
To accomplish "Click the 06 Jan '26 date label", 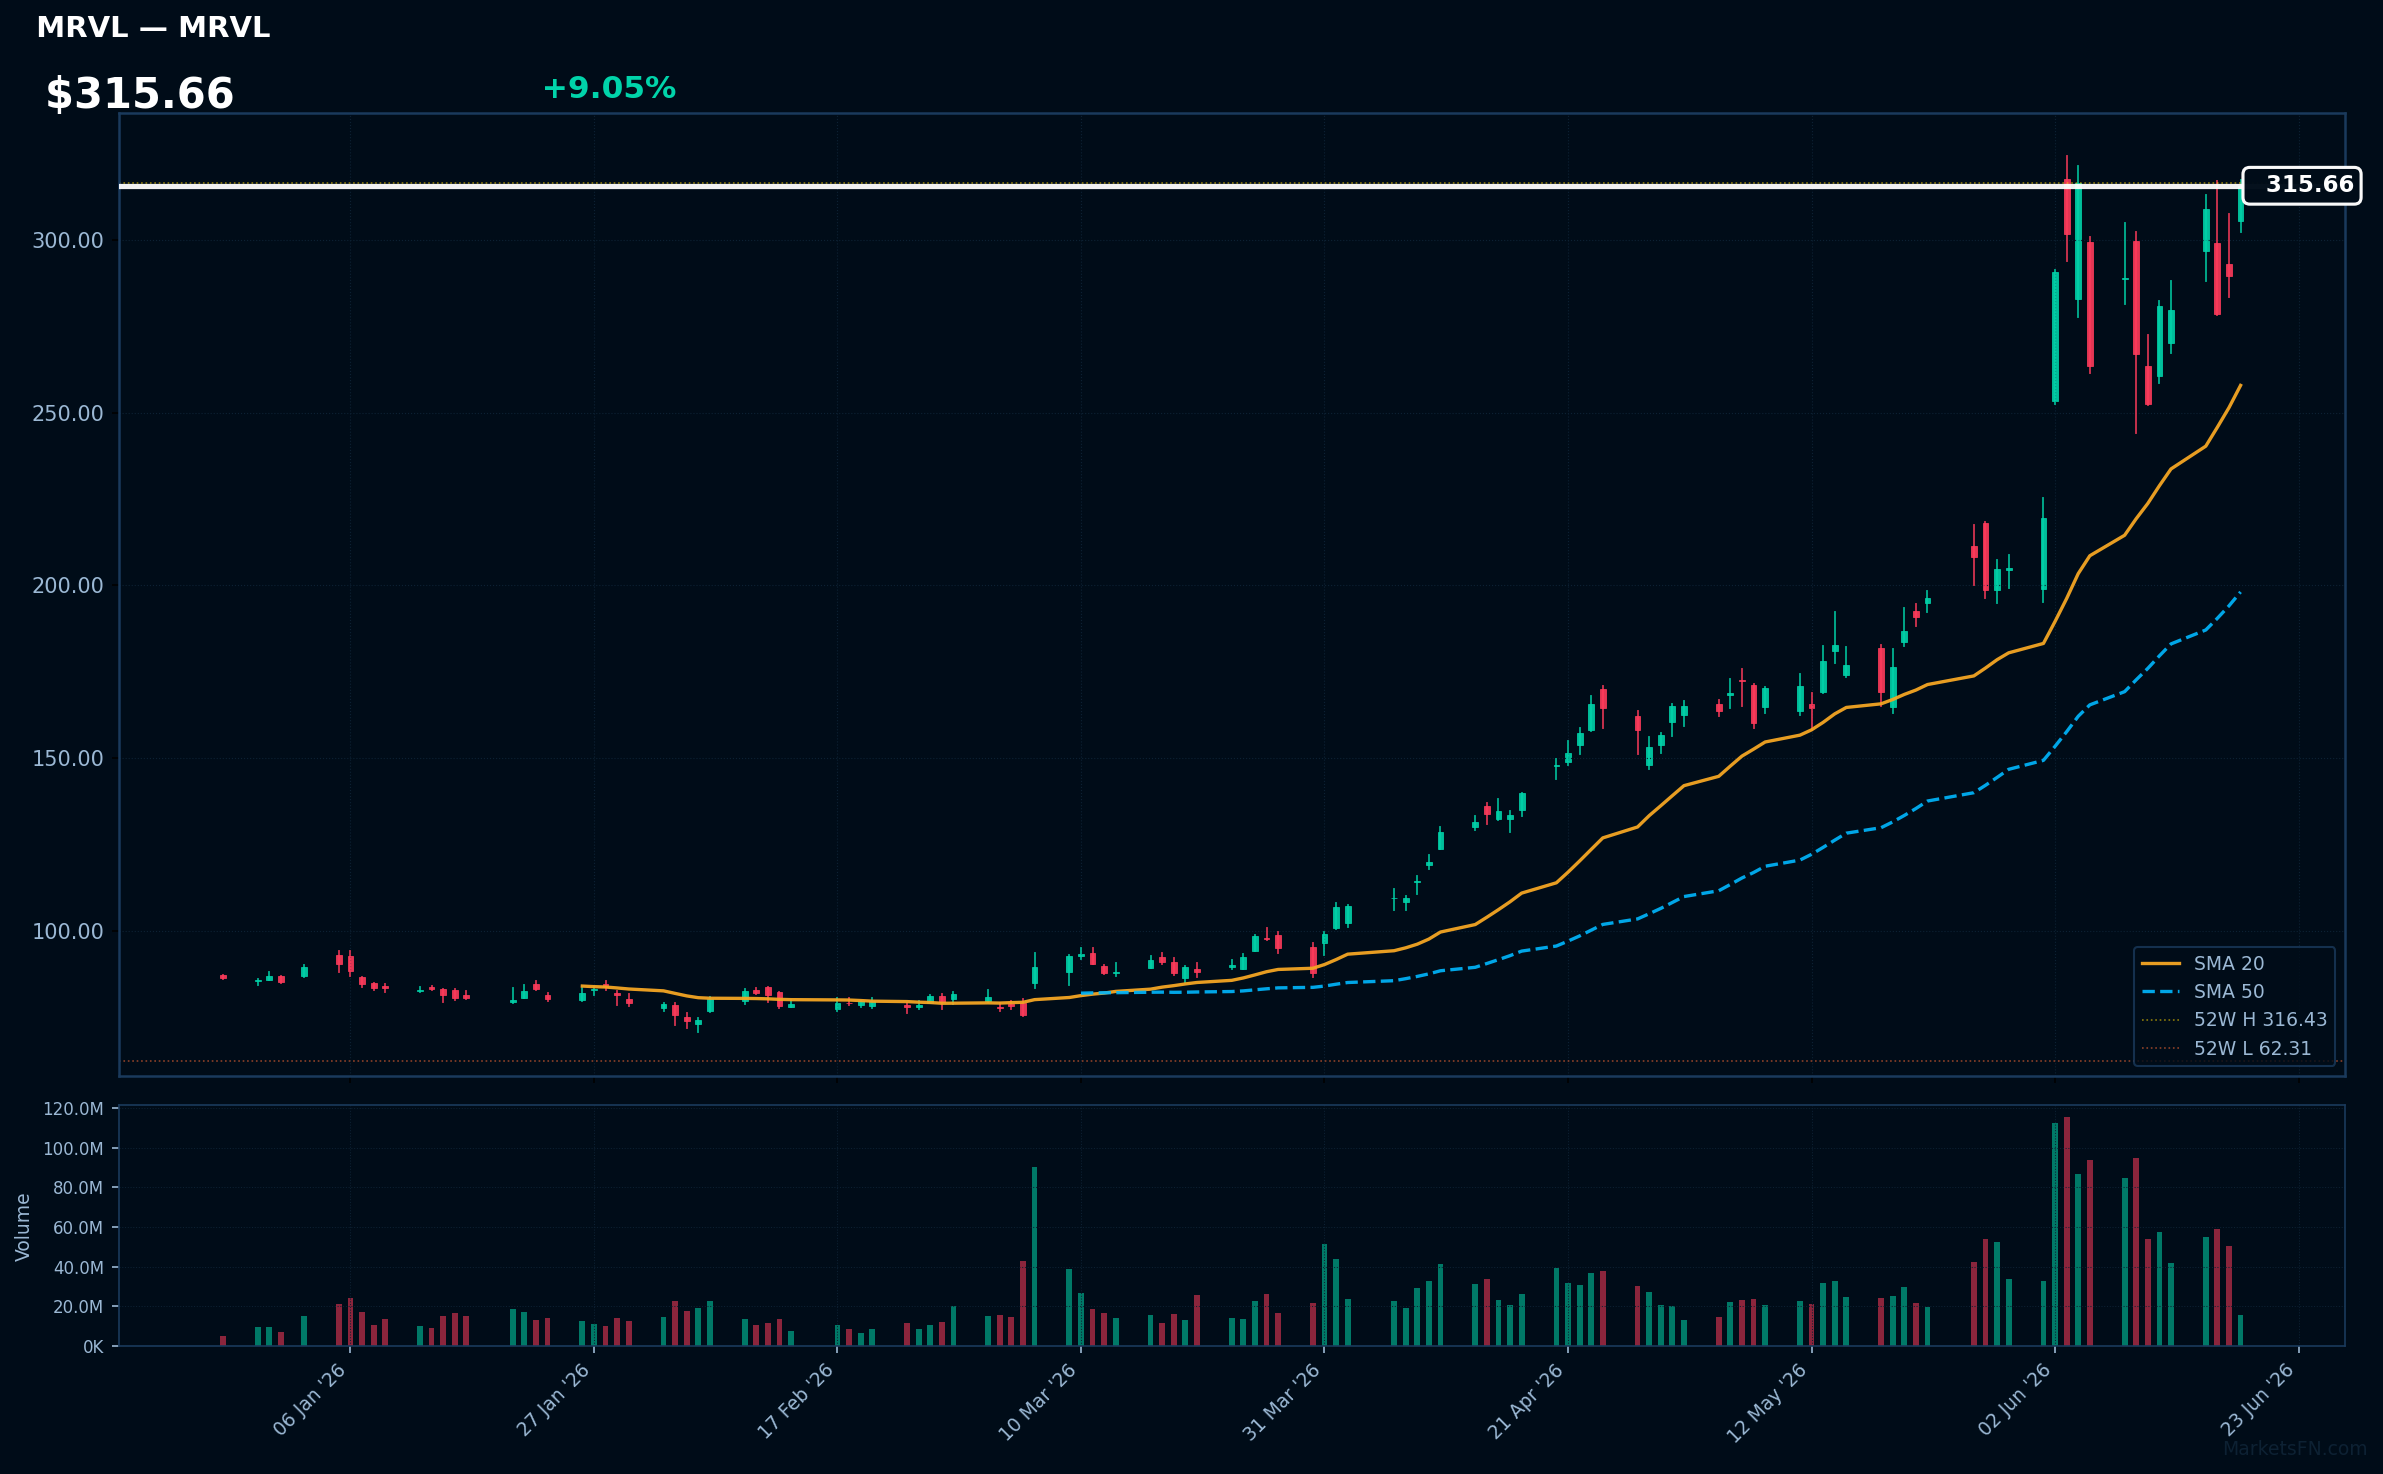I will pos(309,1400).
